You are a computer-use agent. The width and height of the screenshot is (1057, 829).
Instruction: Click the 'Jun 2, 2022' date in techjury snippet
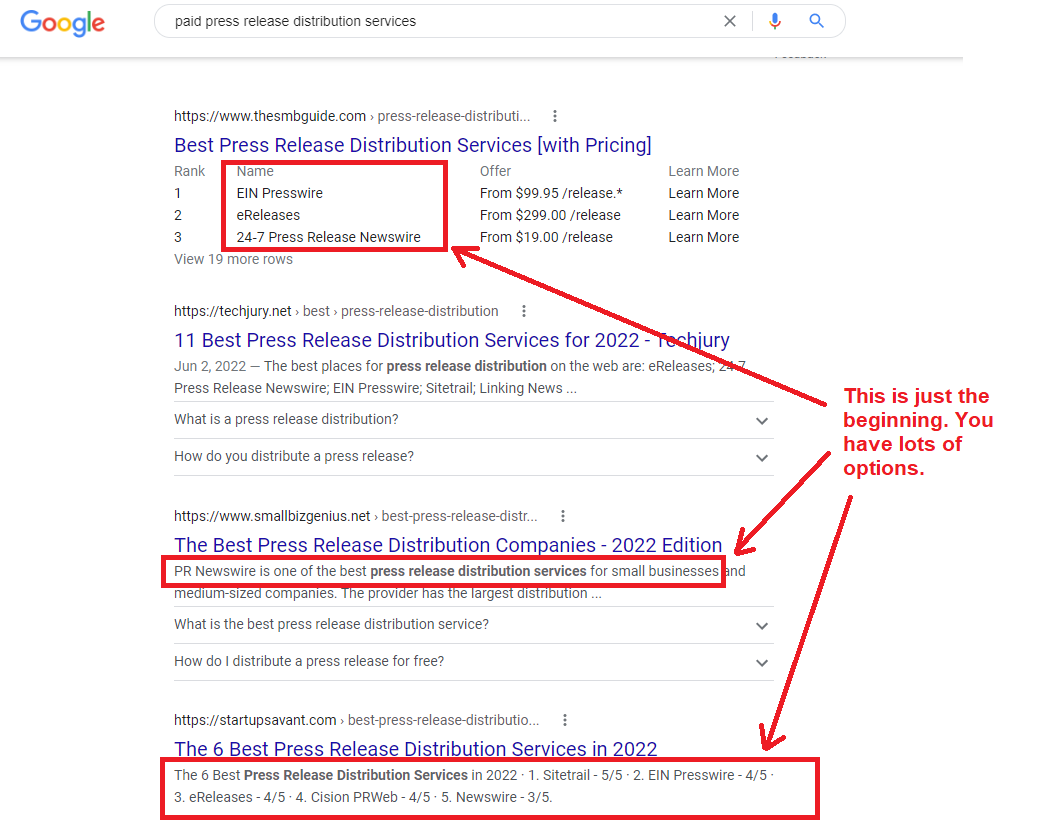tap(210, 366)
